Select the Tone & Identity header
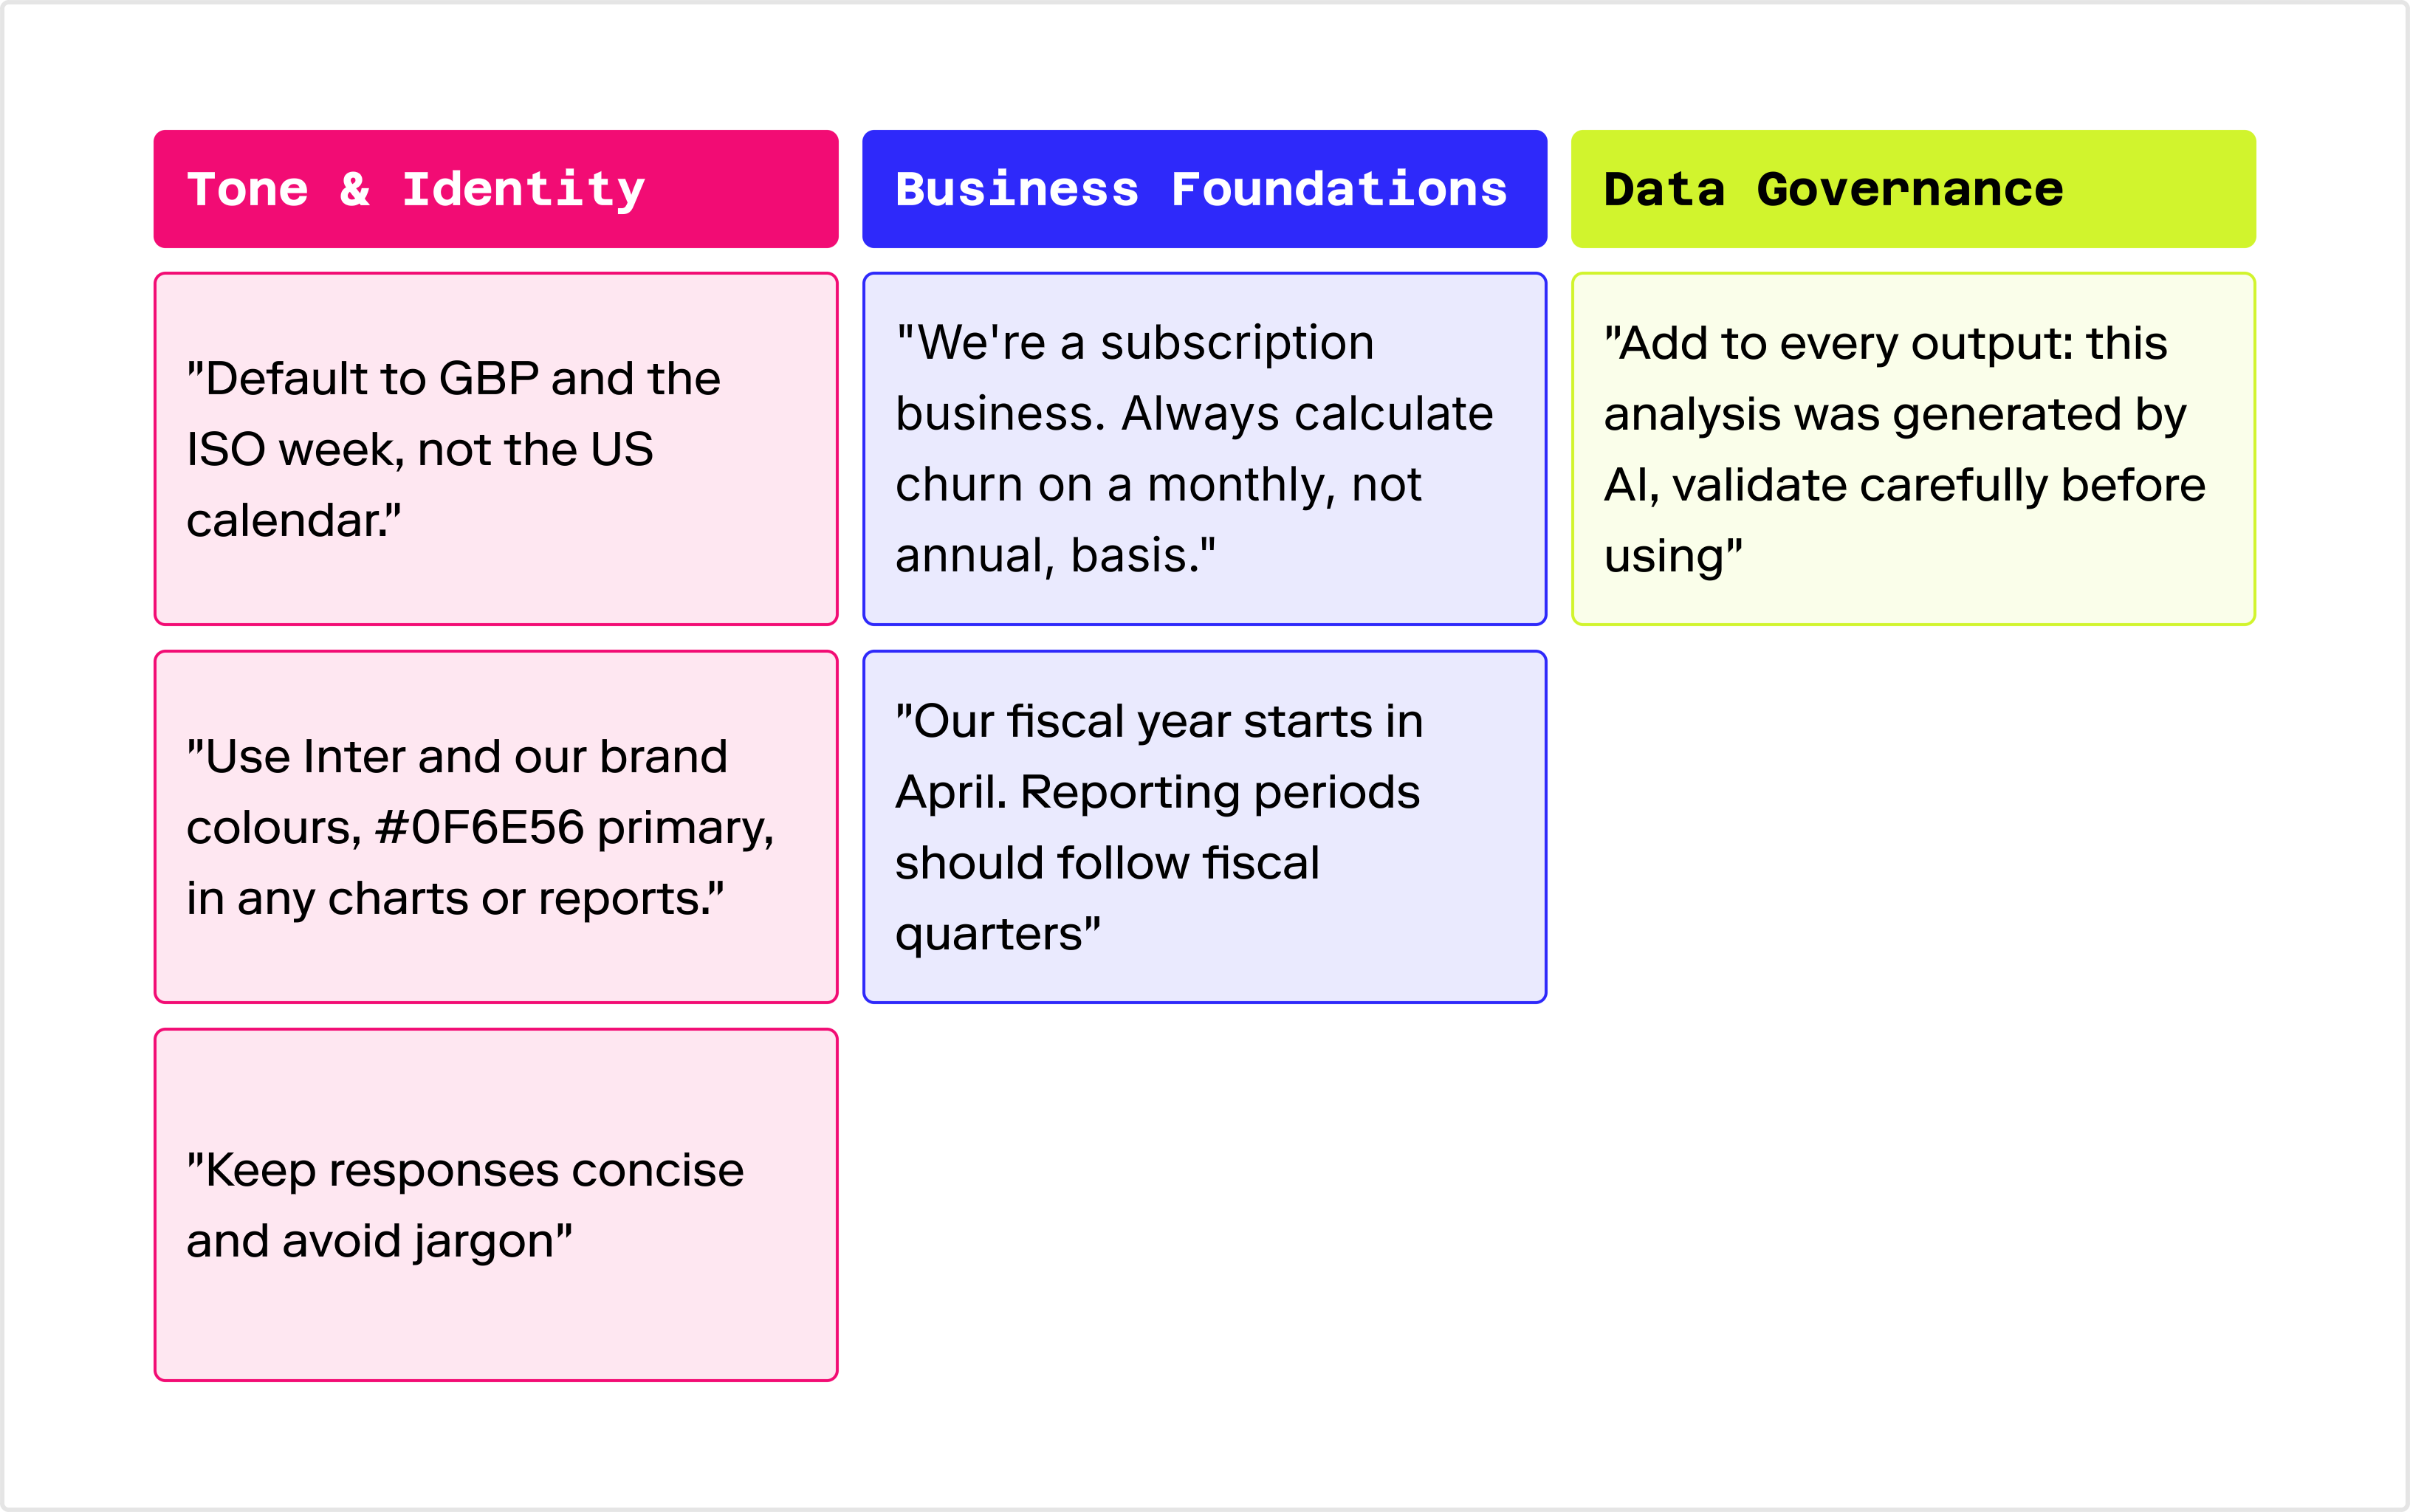This screenshot has width=2410, height=1512. pyautogui.click(x=496, y=189)
